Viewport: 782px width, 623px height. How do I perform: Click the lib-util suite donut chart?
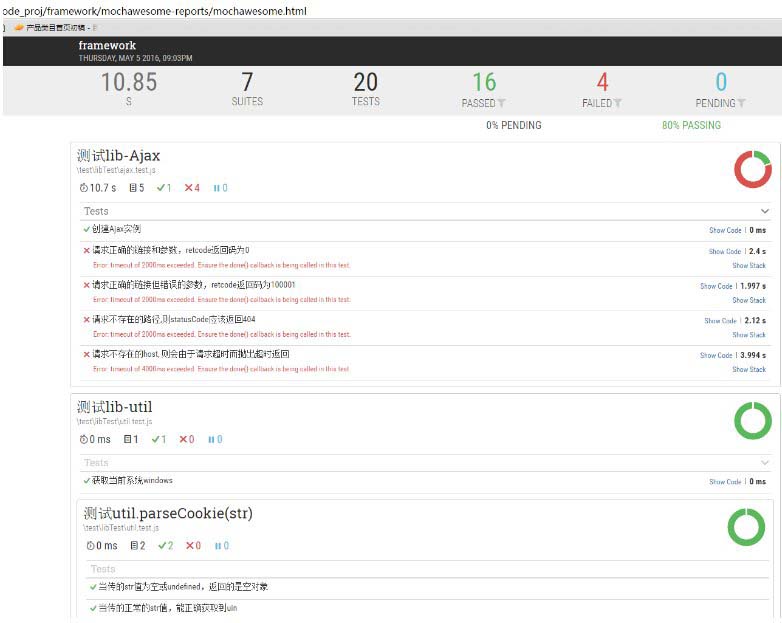(753, 420)
